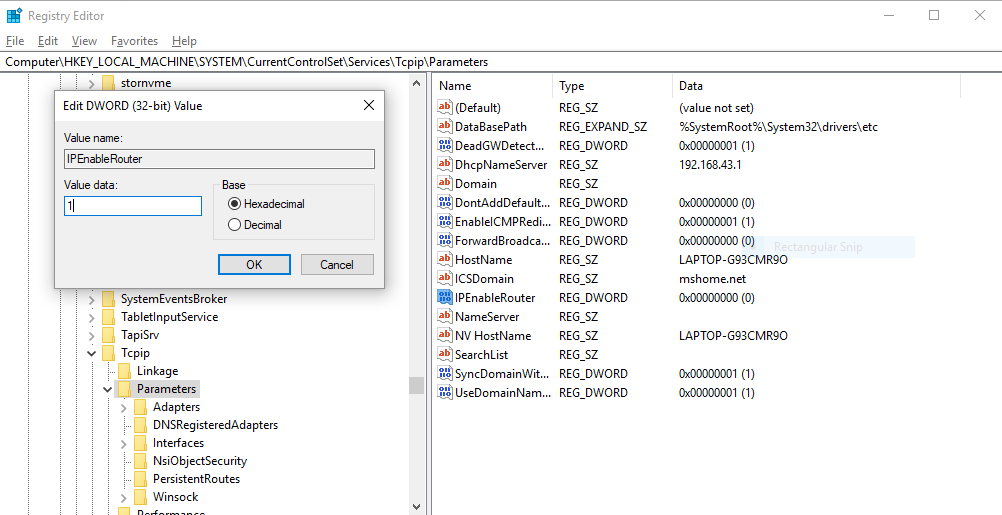This screenshot has width=1002, height=515.
Task: Expand the Adapters subkey
Action: [x=123, y=407]
